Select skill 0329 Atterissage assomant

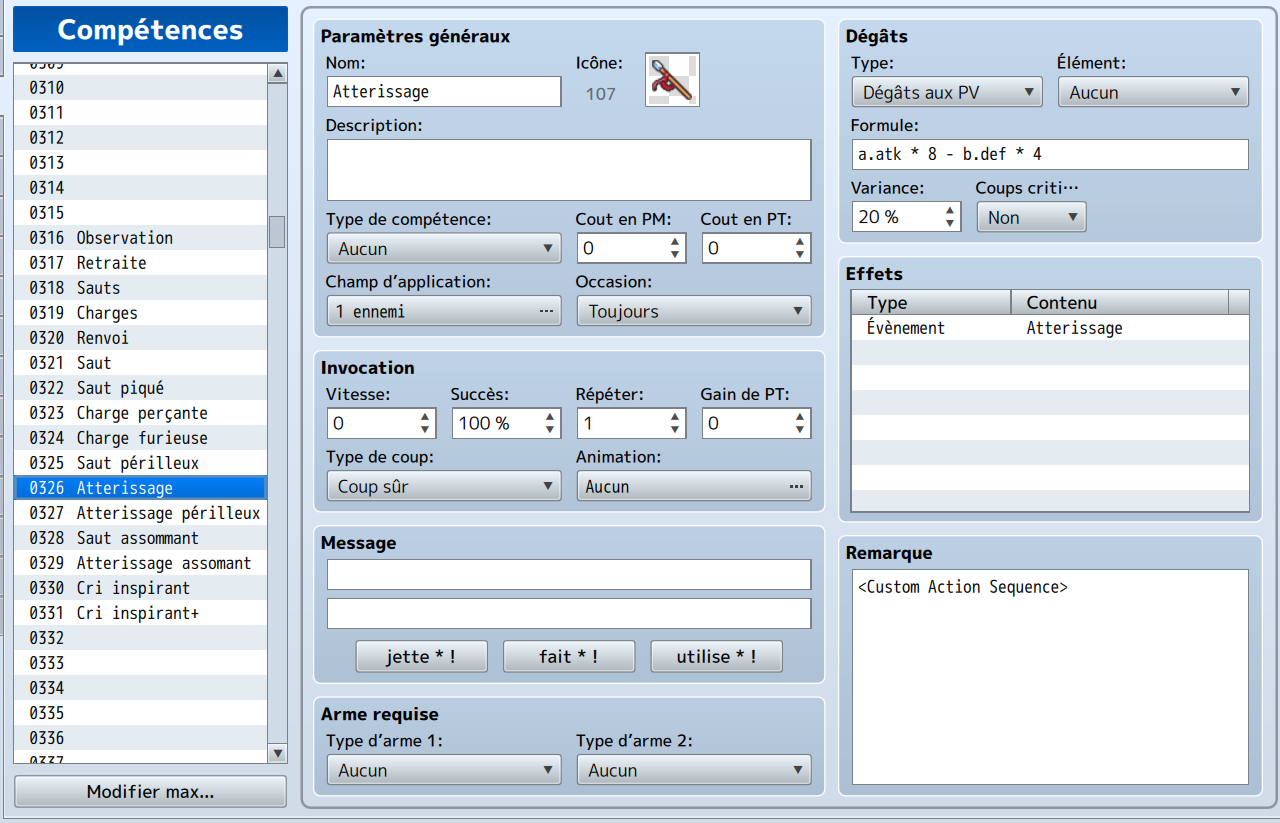(x=141, y=563)
